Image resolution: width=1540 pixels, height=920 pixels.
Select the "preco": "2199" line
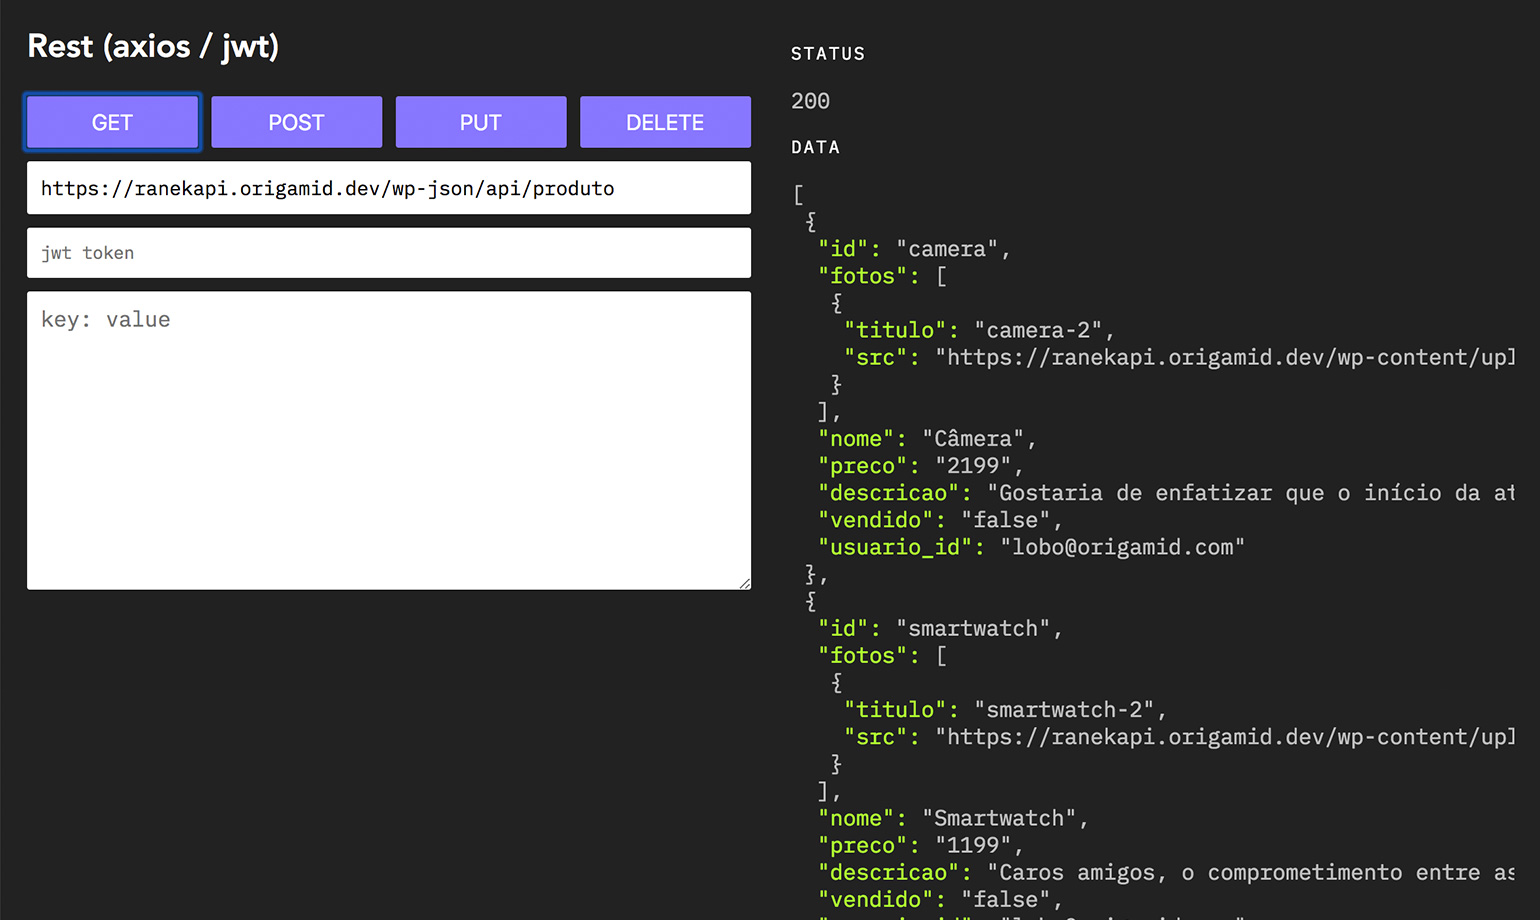pyautogui.click(x=921, y=466)
